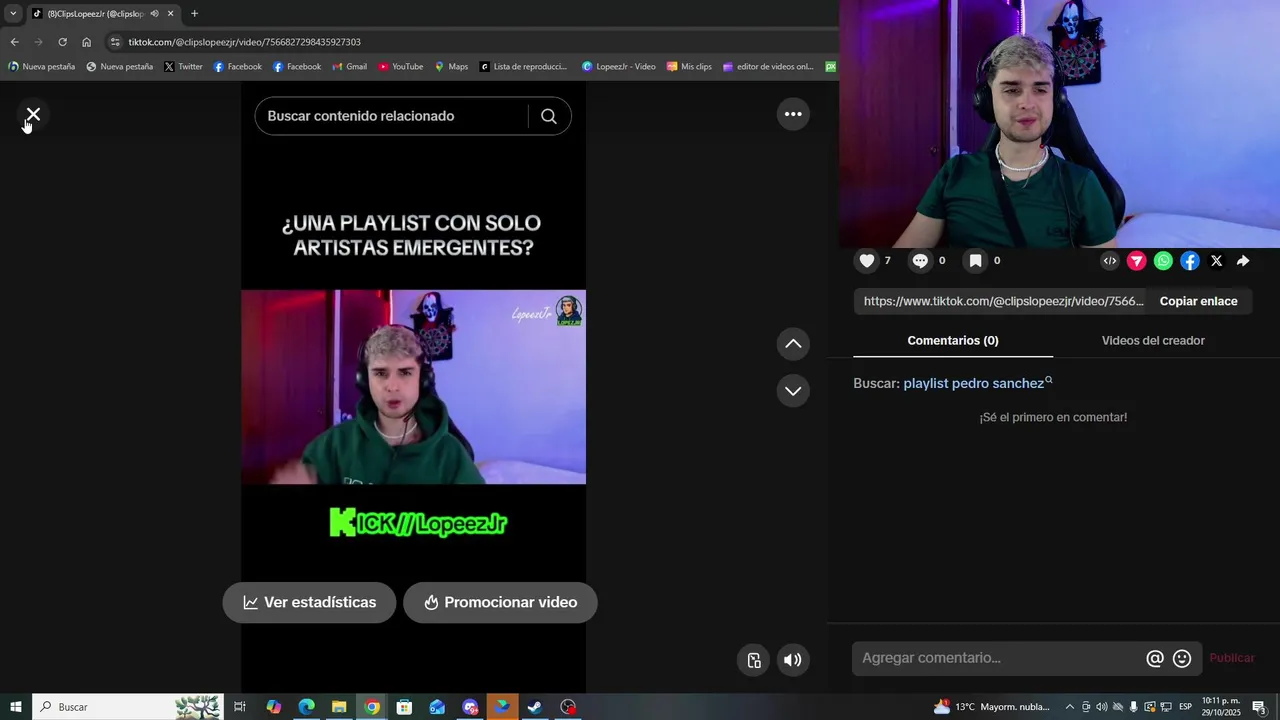Image resolution: width=1280 pixels, height=720 pixels.
Task: Open the Windows Start menu
Action: (15, 707)
